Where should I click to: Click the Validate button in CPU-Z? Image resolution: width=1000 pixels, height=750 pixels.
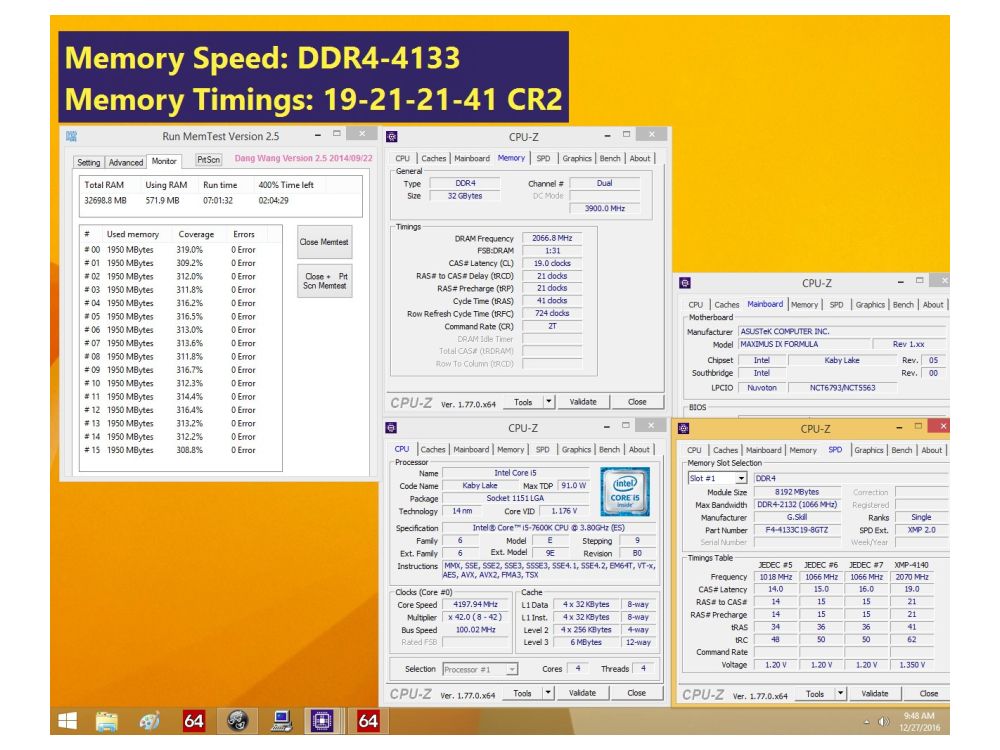(x=583, y=401)
